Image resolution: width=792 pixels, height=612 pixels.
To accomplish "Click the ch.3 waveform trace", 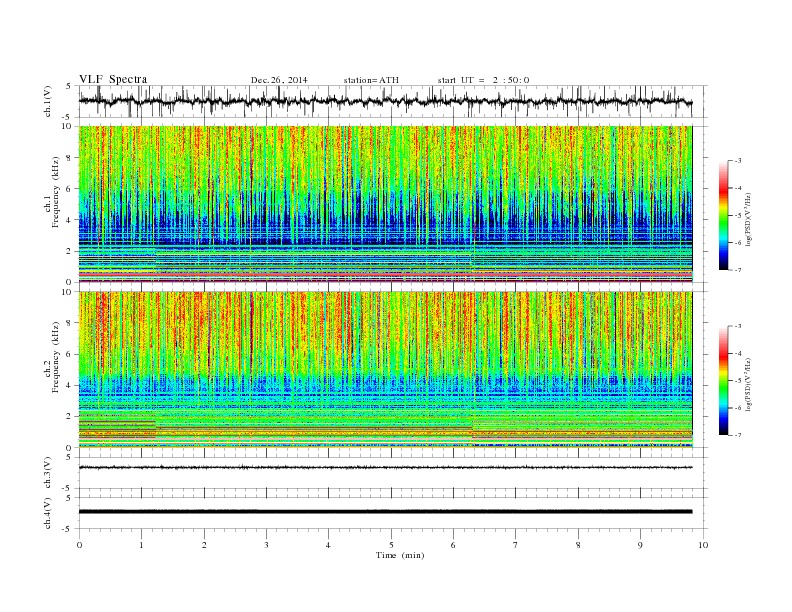I will (x=385, y=467).
